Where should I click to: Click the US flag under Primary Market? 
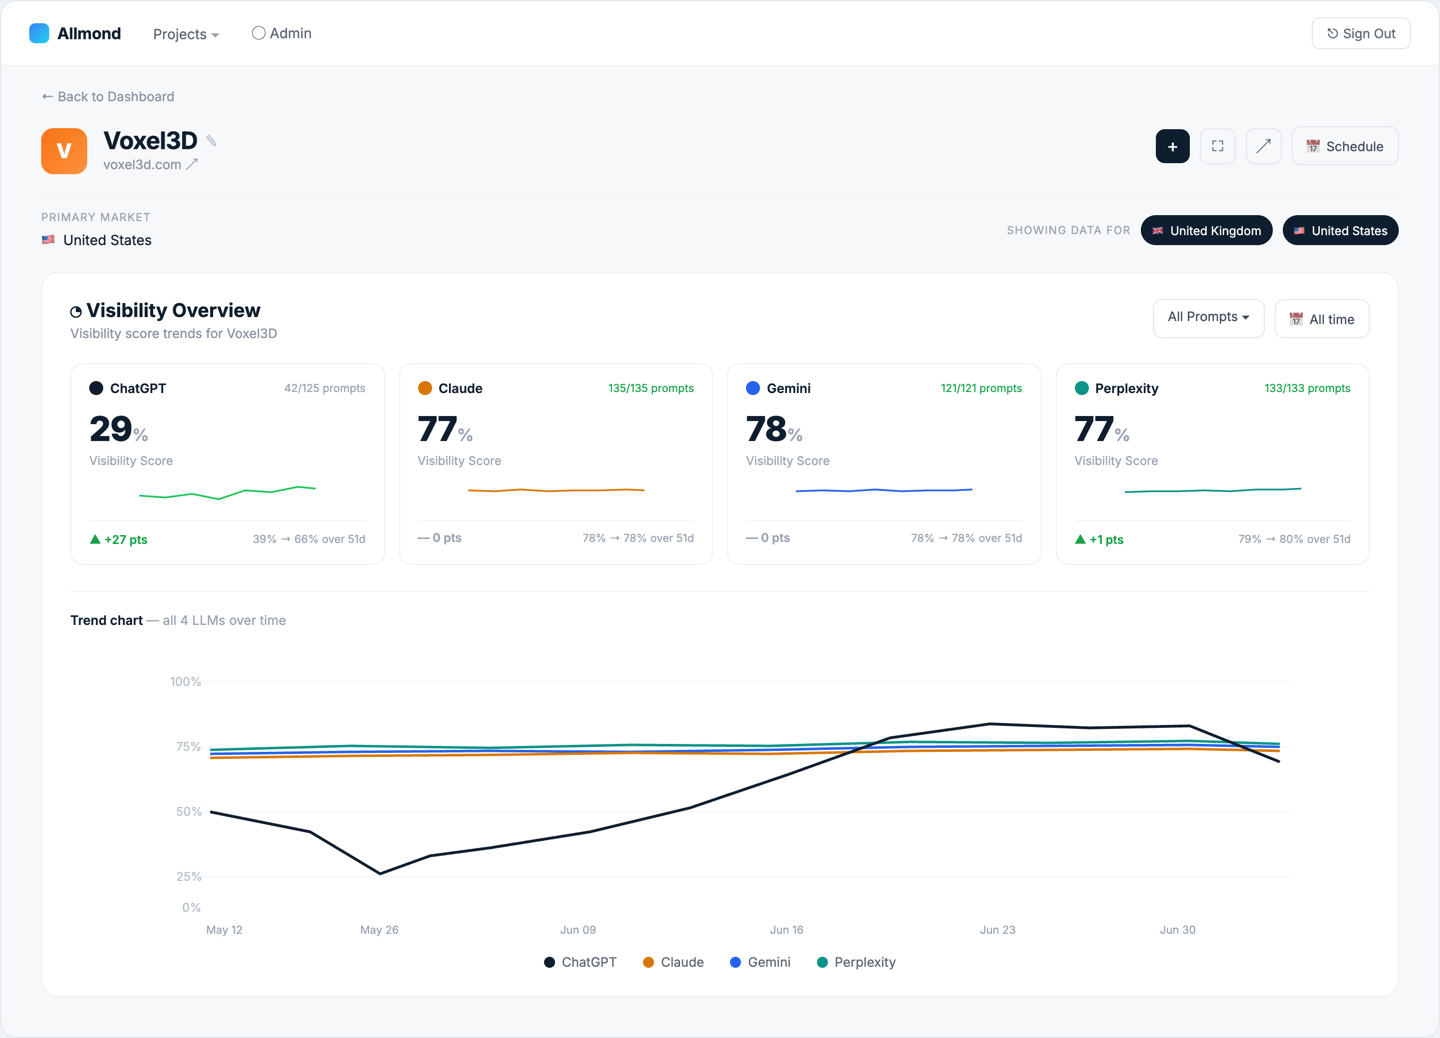48,240
